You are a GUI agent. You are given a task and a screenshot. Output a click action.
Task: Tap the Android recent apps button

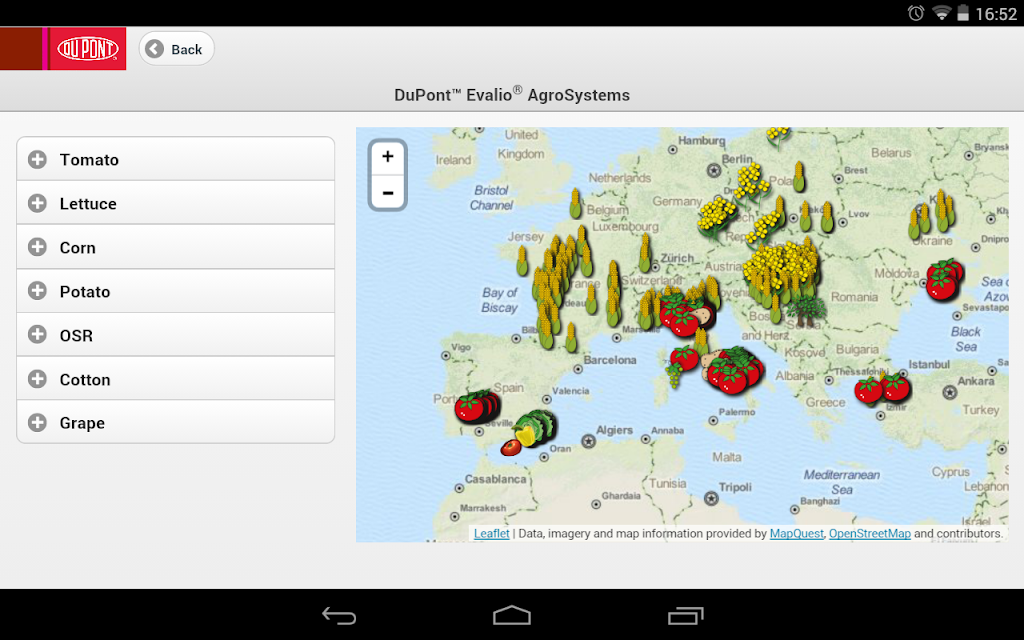686,615
